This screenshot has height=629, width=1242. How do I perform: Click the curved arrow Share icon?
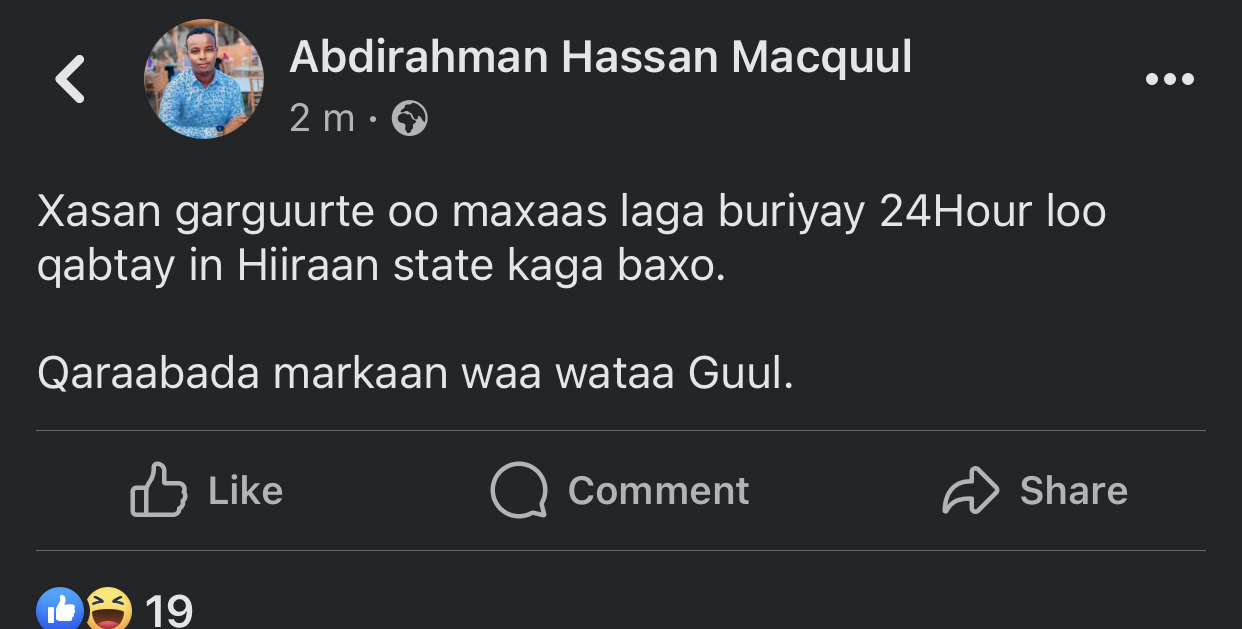pos(971,490)
